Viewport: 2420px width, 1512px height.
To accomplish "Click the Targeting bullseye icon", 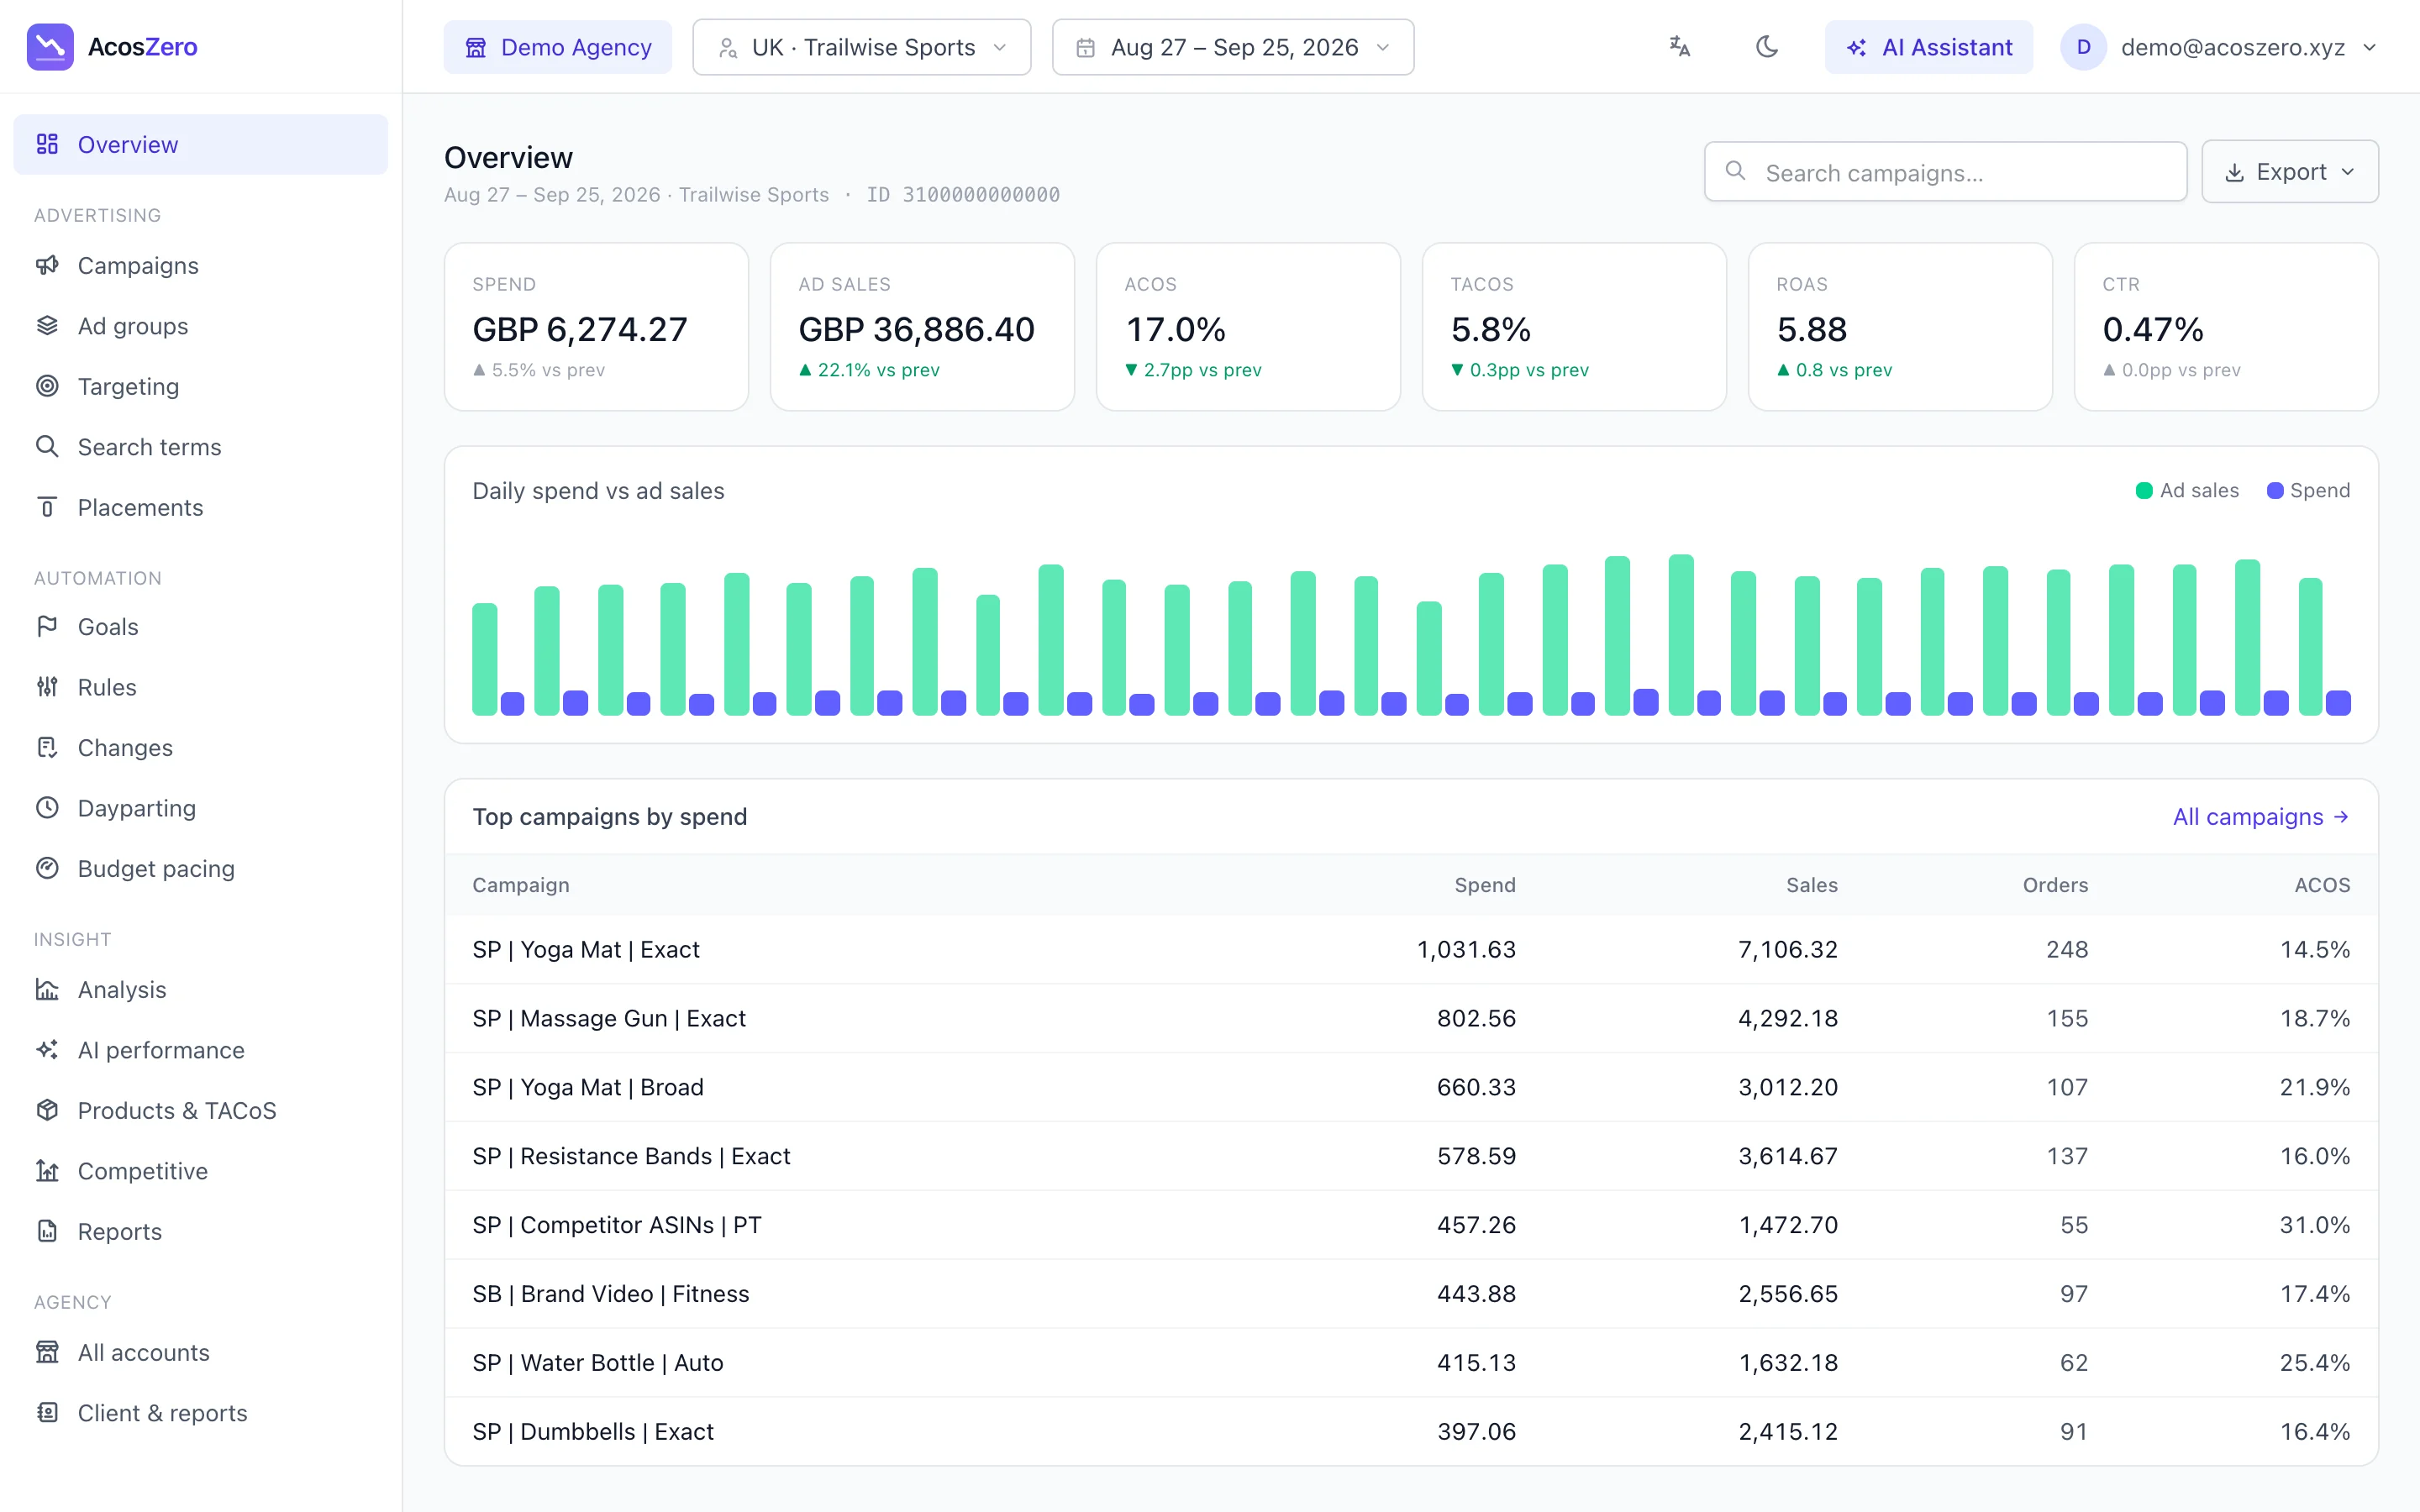I will (x=47, y=386).
